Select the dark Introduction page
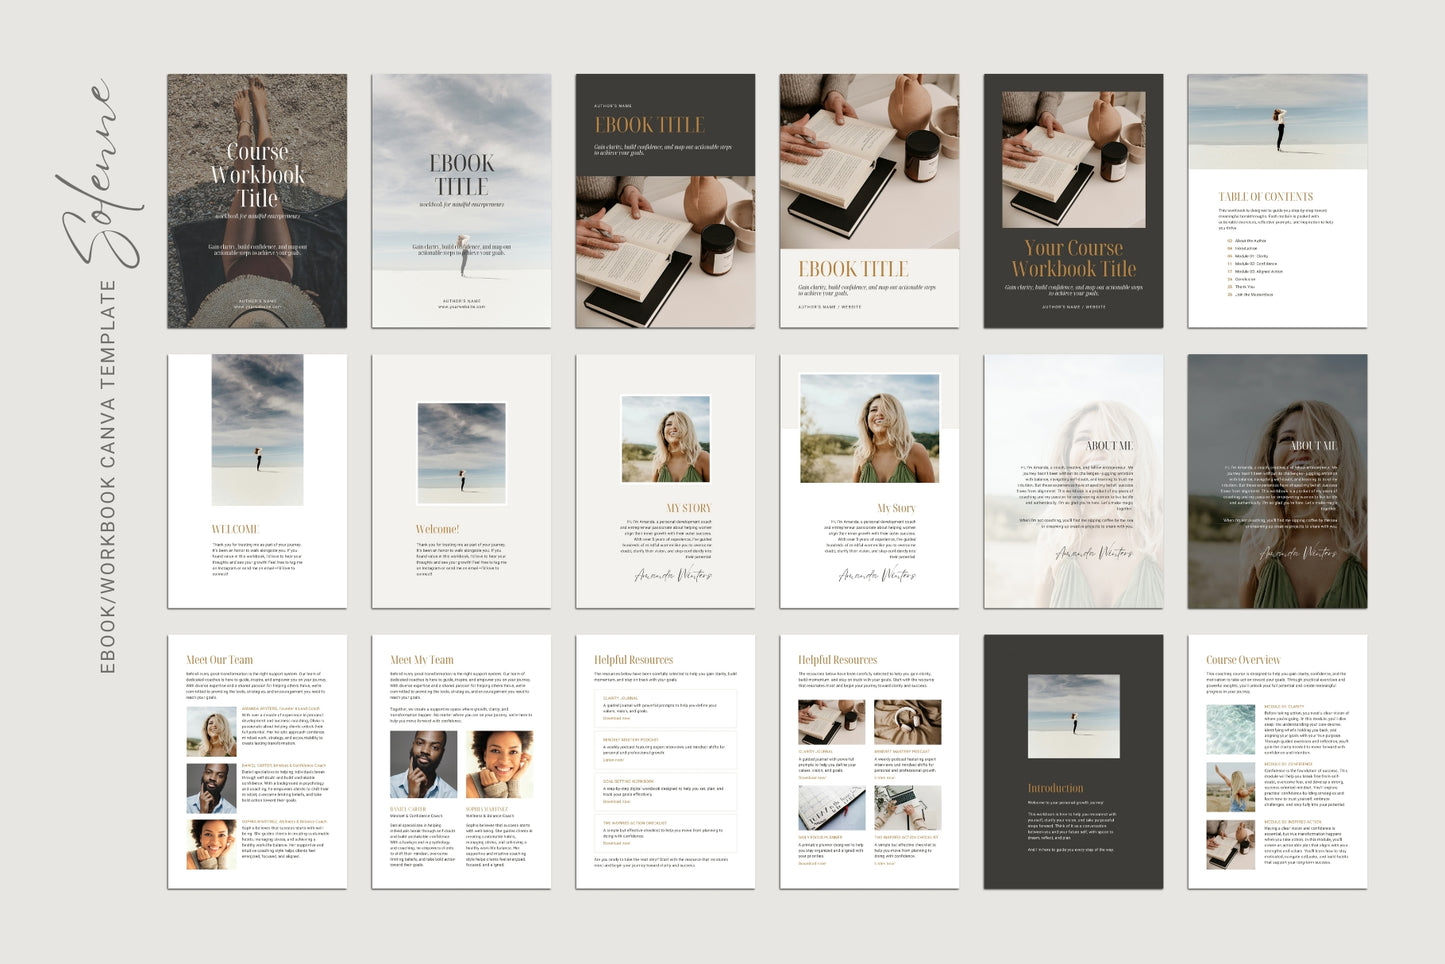This screenshot has width=1445, height=964. (1073, 761)
